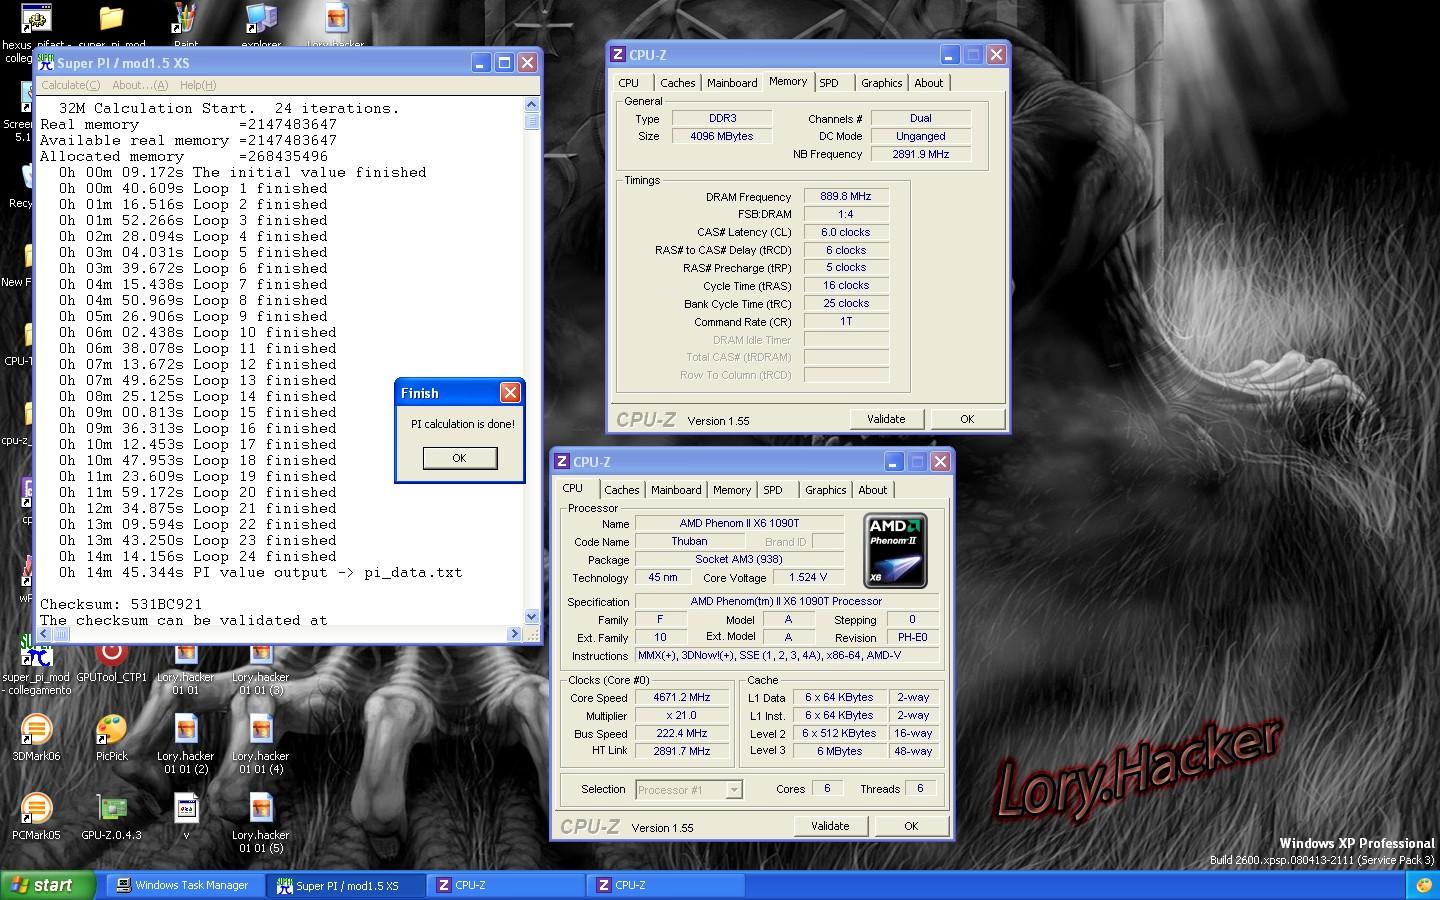Open the About menu in Super PI
The width and height of the screenshot is (1440, 900).
click(x=140, y=85)
